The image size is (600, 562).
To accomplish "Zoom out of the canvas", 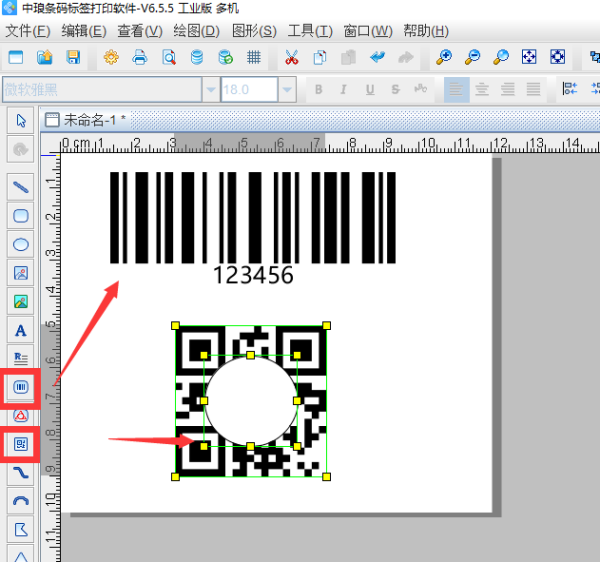I will coord(473,57).
